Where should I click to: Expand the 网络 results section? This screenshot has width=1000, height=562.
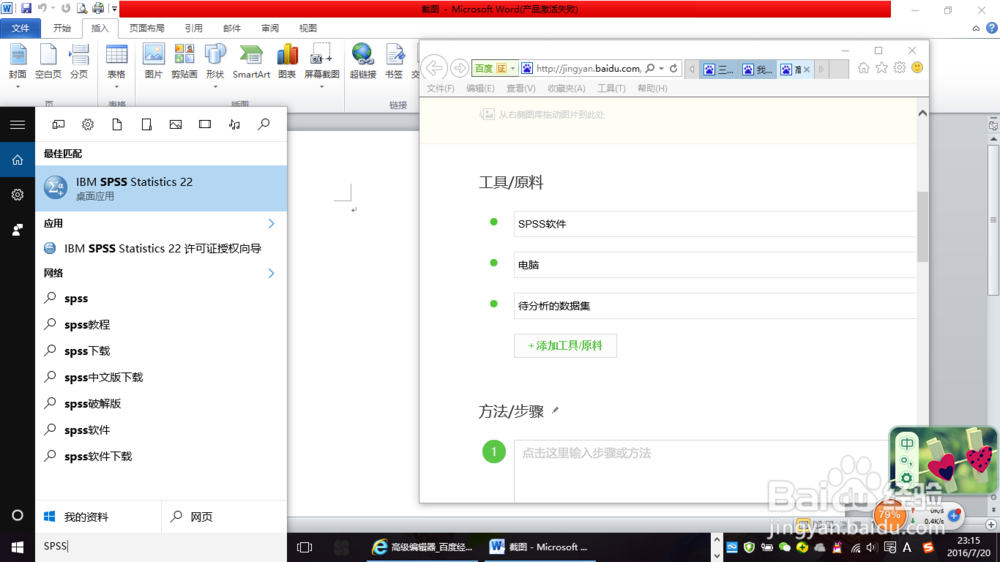coord(271,273)
